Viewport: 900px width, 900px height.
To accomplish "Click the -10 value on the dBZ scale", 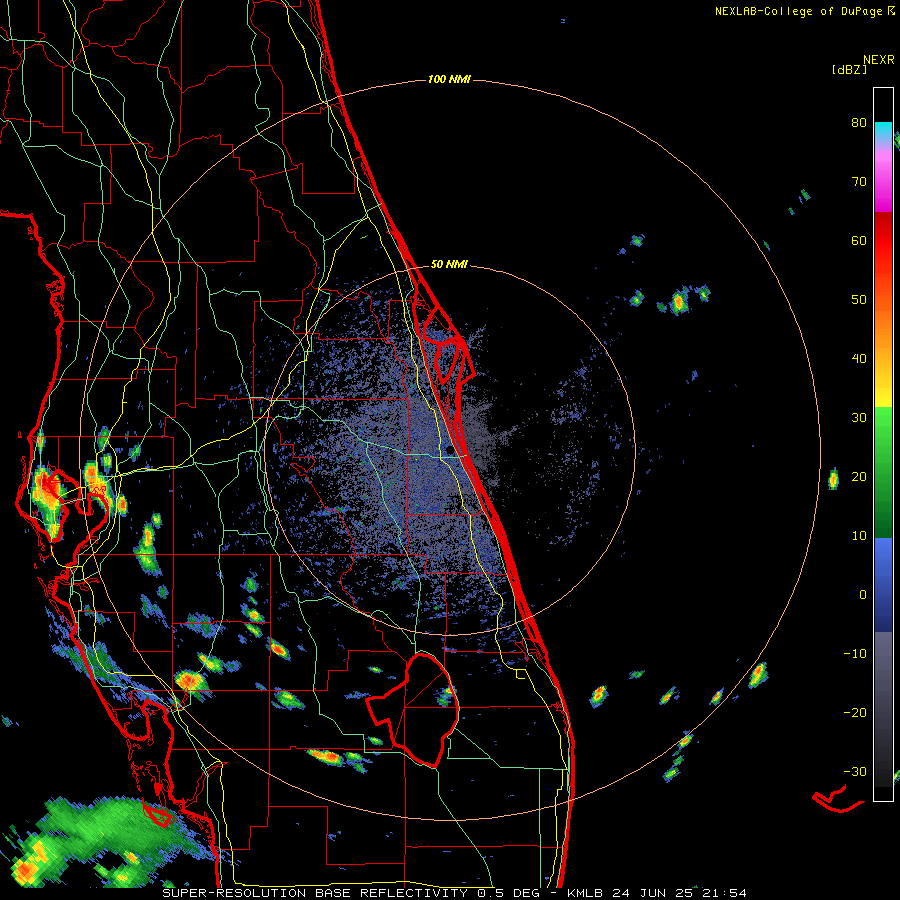I will (x=855, y=654).
